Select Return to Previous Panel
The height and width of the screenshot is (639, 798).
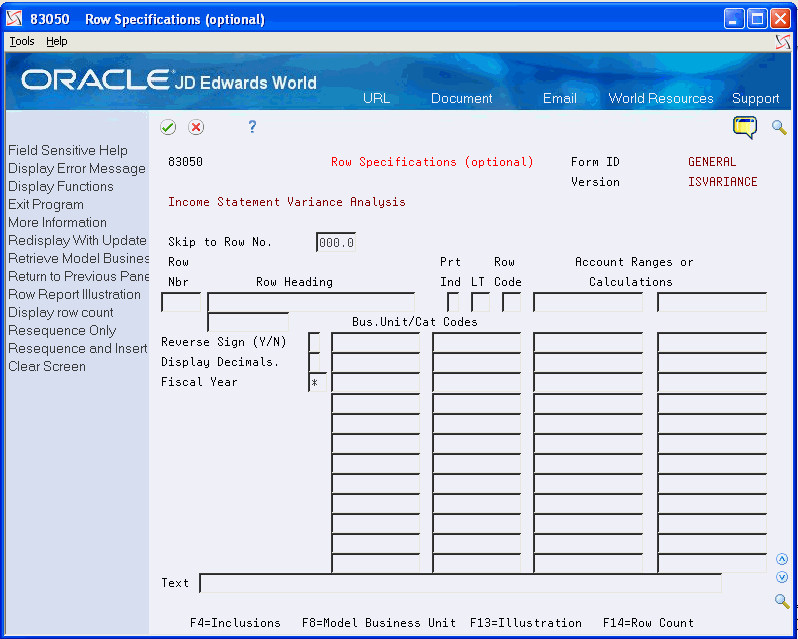[x=79, y=276]
